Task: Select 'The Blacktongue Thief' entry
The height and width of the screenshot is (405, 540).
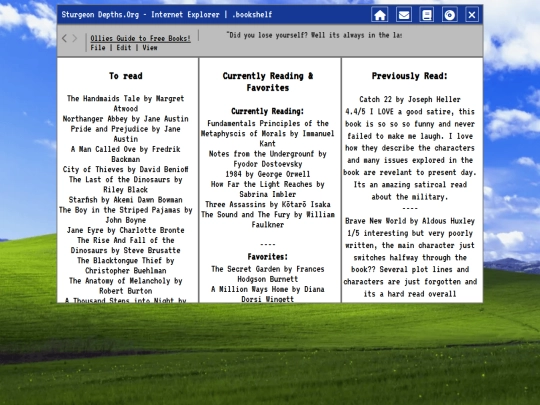Action: point(126,266)
